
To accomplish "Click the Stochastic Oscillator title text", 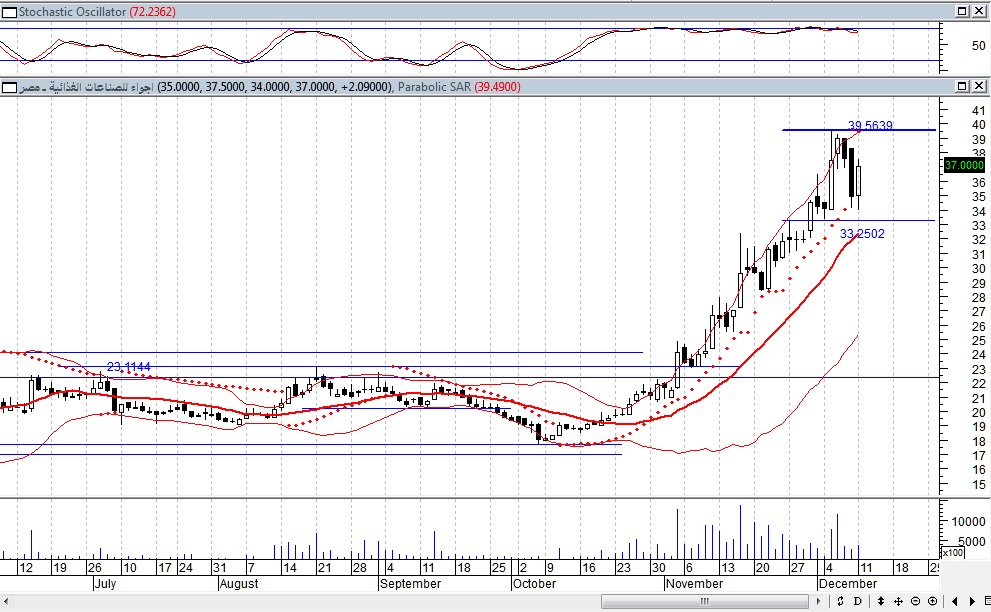I will pos(72,11).
